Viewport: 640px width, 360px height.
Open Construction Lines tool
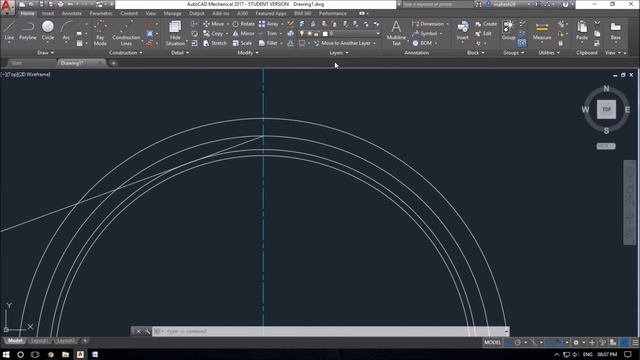[x=126, y=33]
